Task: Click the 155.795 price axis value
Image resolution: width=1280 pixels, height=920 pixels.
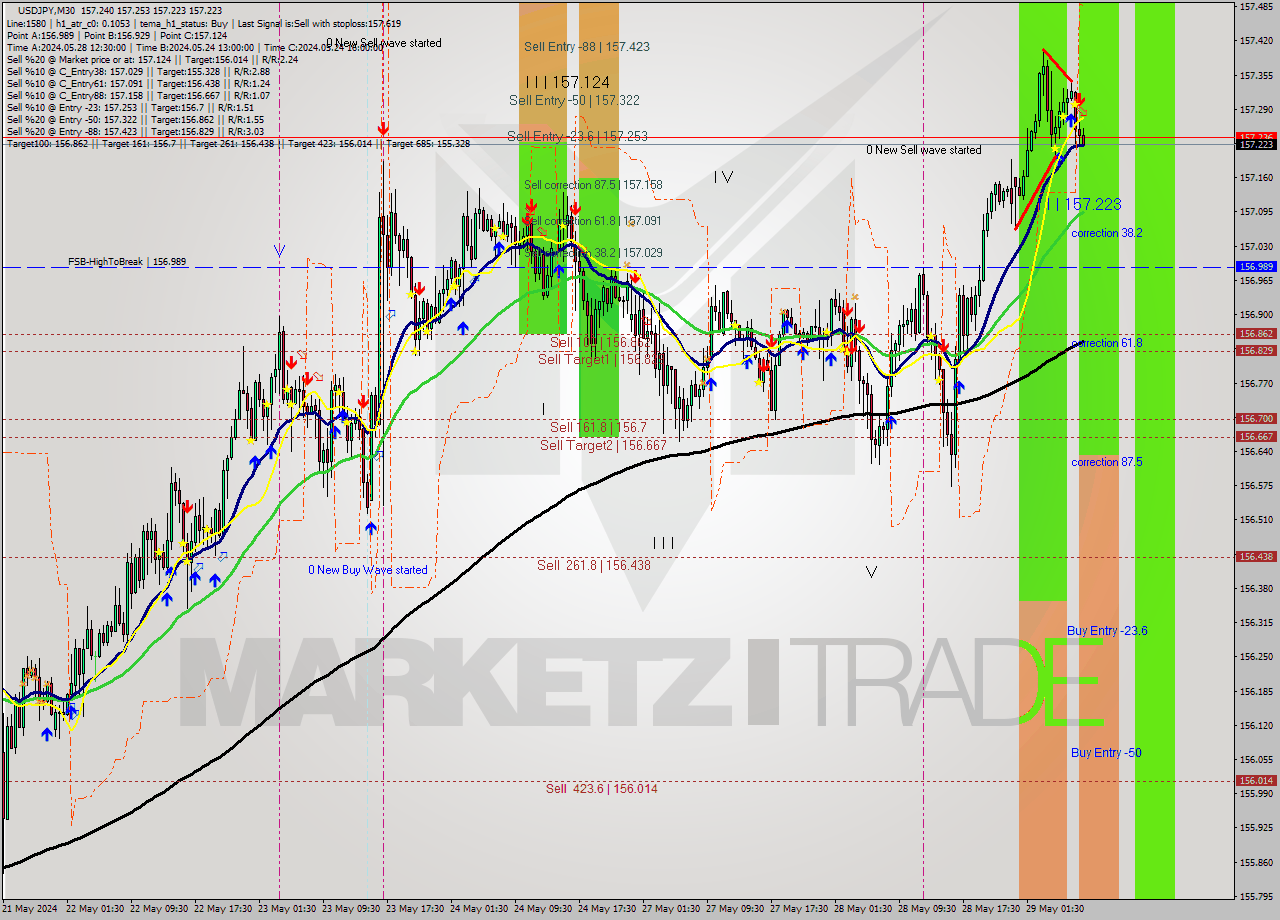Action: click(x=1255, y=896)
